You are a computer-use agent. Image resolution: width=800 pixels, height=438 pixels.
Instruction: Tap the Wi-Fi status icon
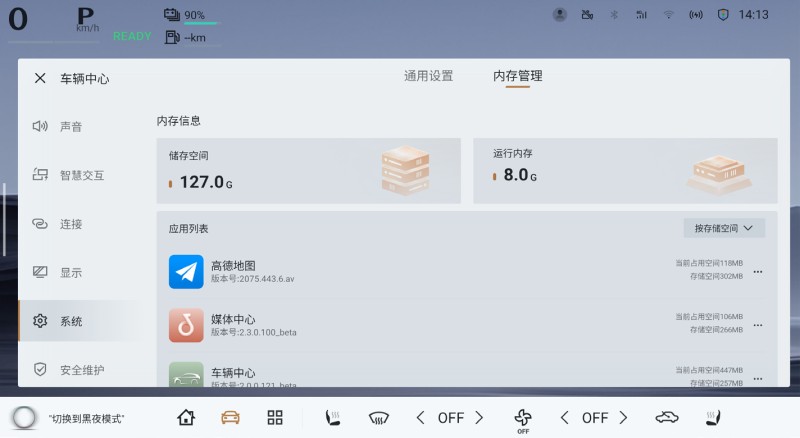pos(668,15)
